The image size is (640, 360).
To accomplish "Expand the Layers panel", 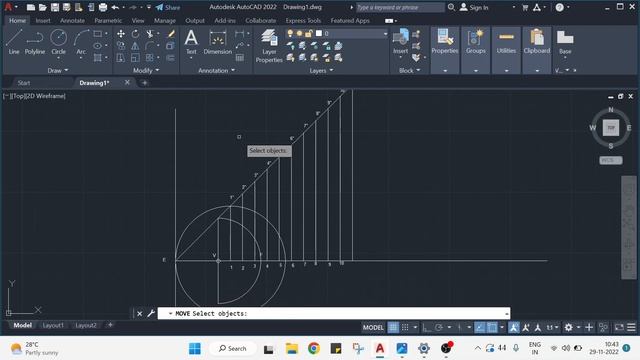I will point(321,71).
